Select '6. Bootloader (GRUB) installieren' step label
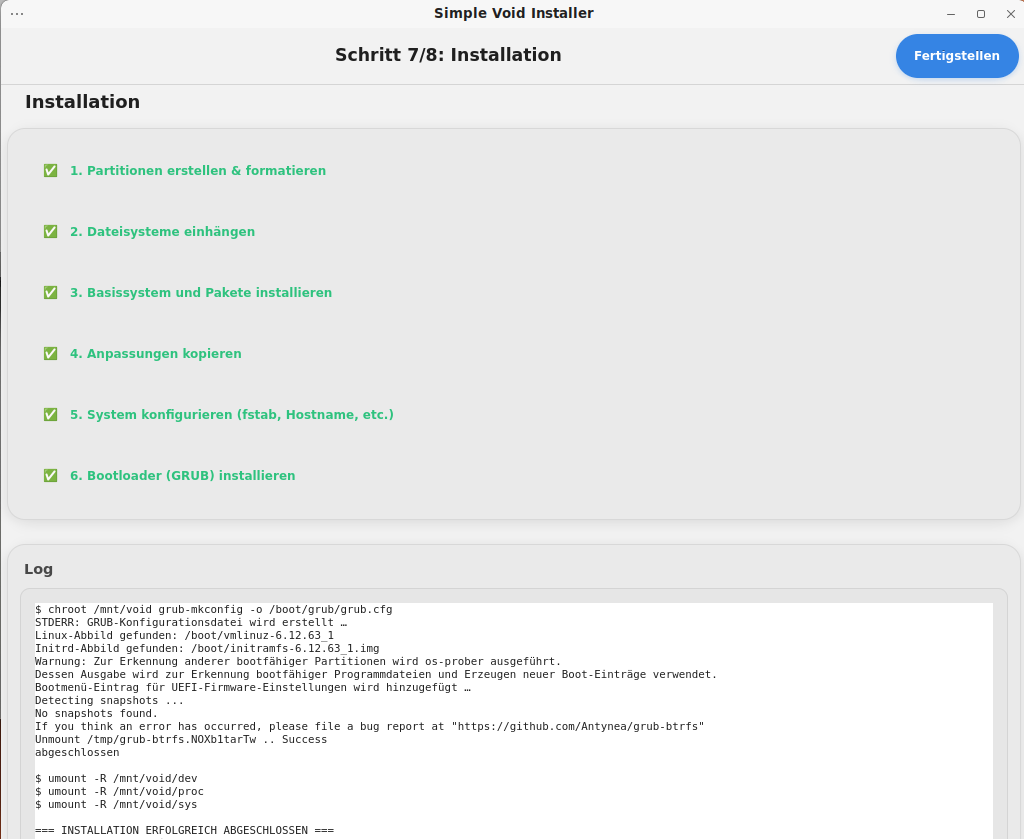 pyautogui.click(x=182, y=476)
